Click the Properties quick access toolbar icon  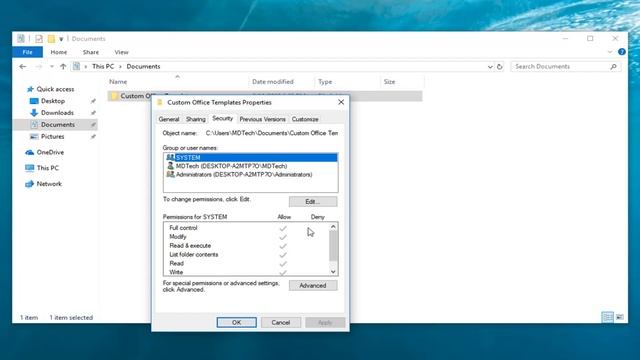[x=39, y=39]
